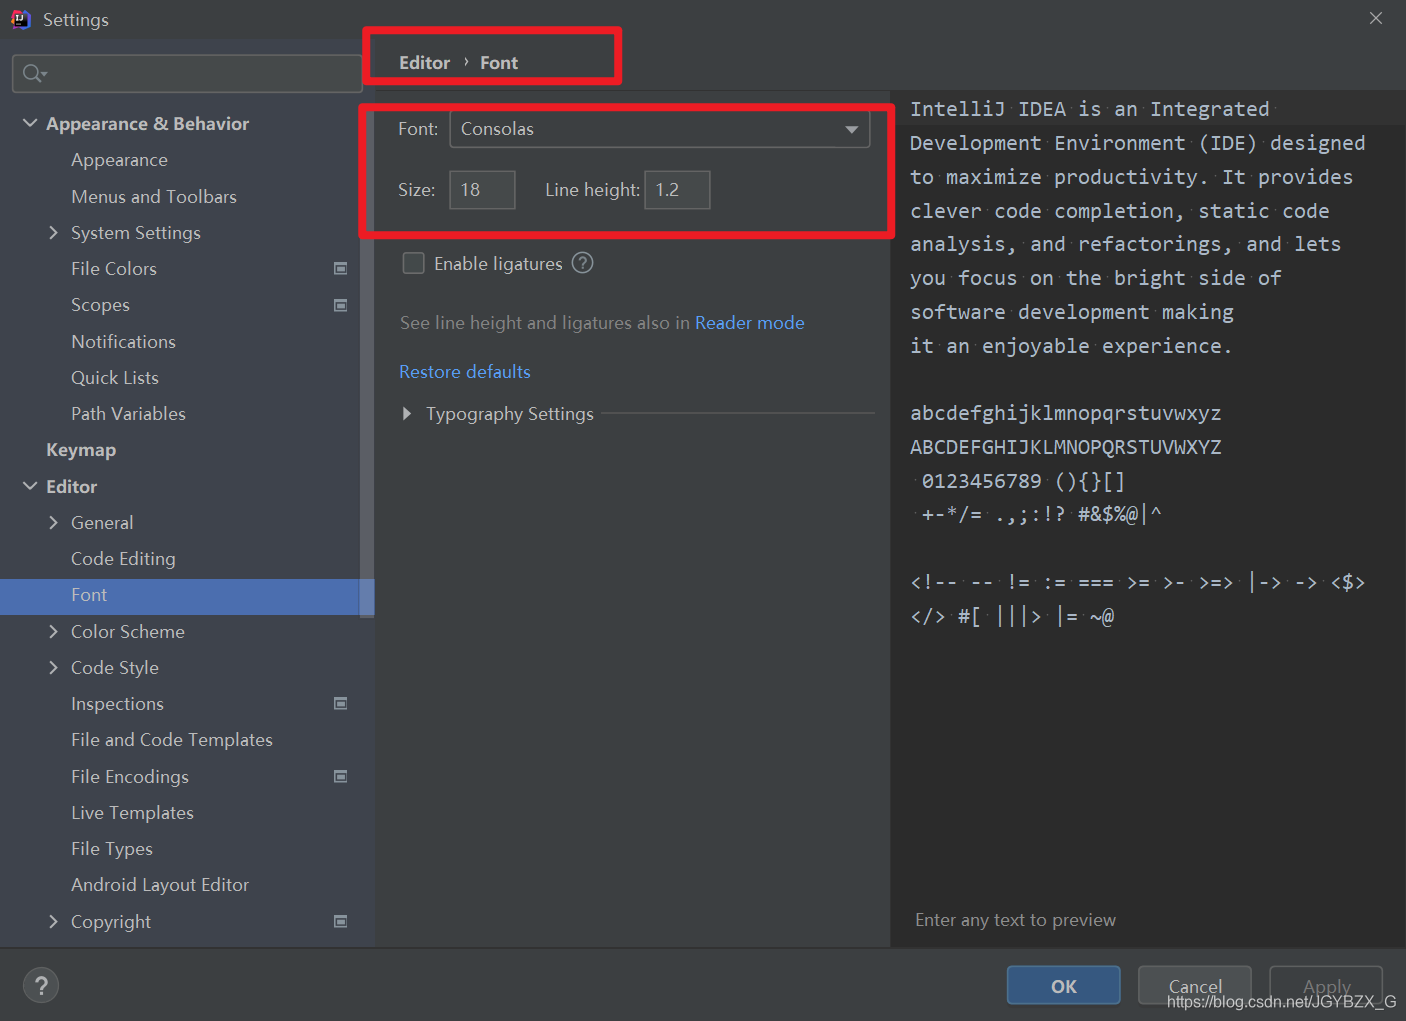
Task: Click the search magnifier icon in settings
Action: tap(34, 73)
